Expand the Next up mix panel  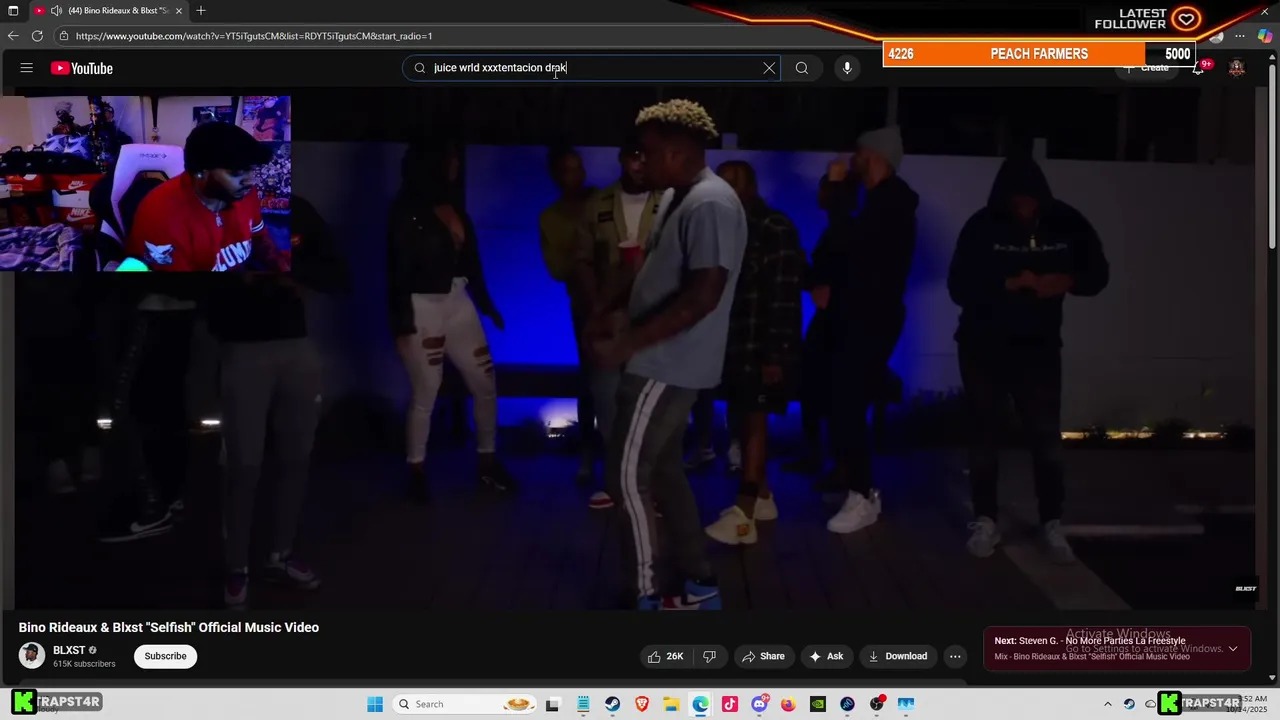pyautogui.click(x=1233, y=648)
